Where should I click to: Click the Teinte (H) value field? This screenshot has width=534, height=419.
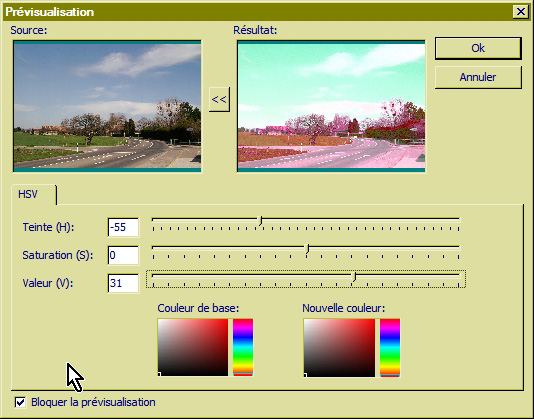(x=123, y=227)
